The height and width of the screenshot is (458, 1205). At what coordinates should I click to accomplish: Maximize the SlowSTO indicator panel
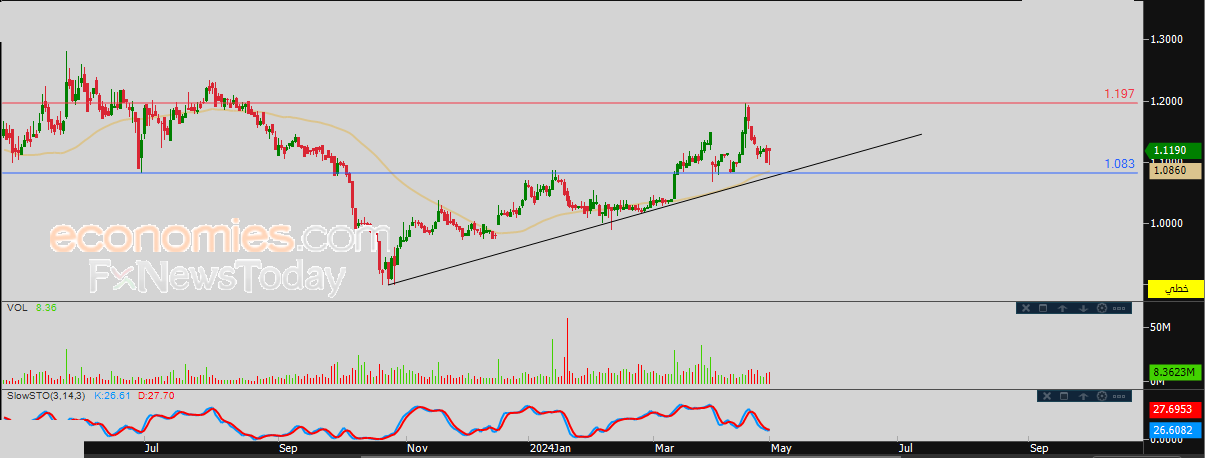point(1064,396)
